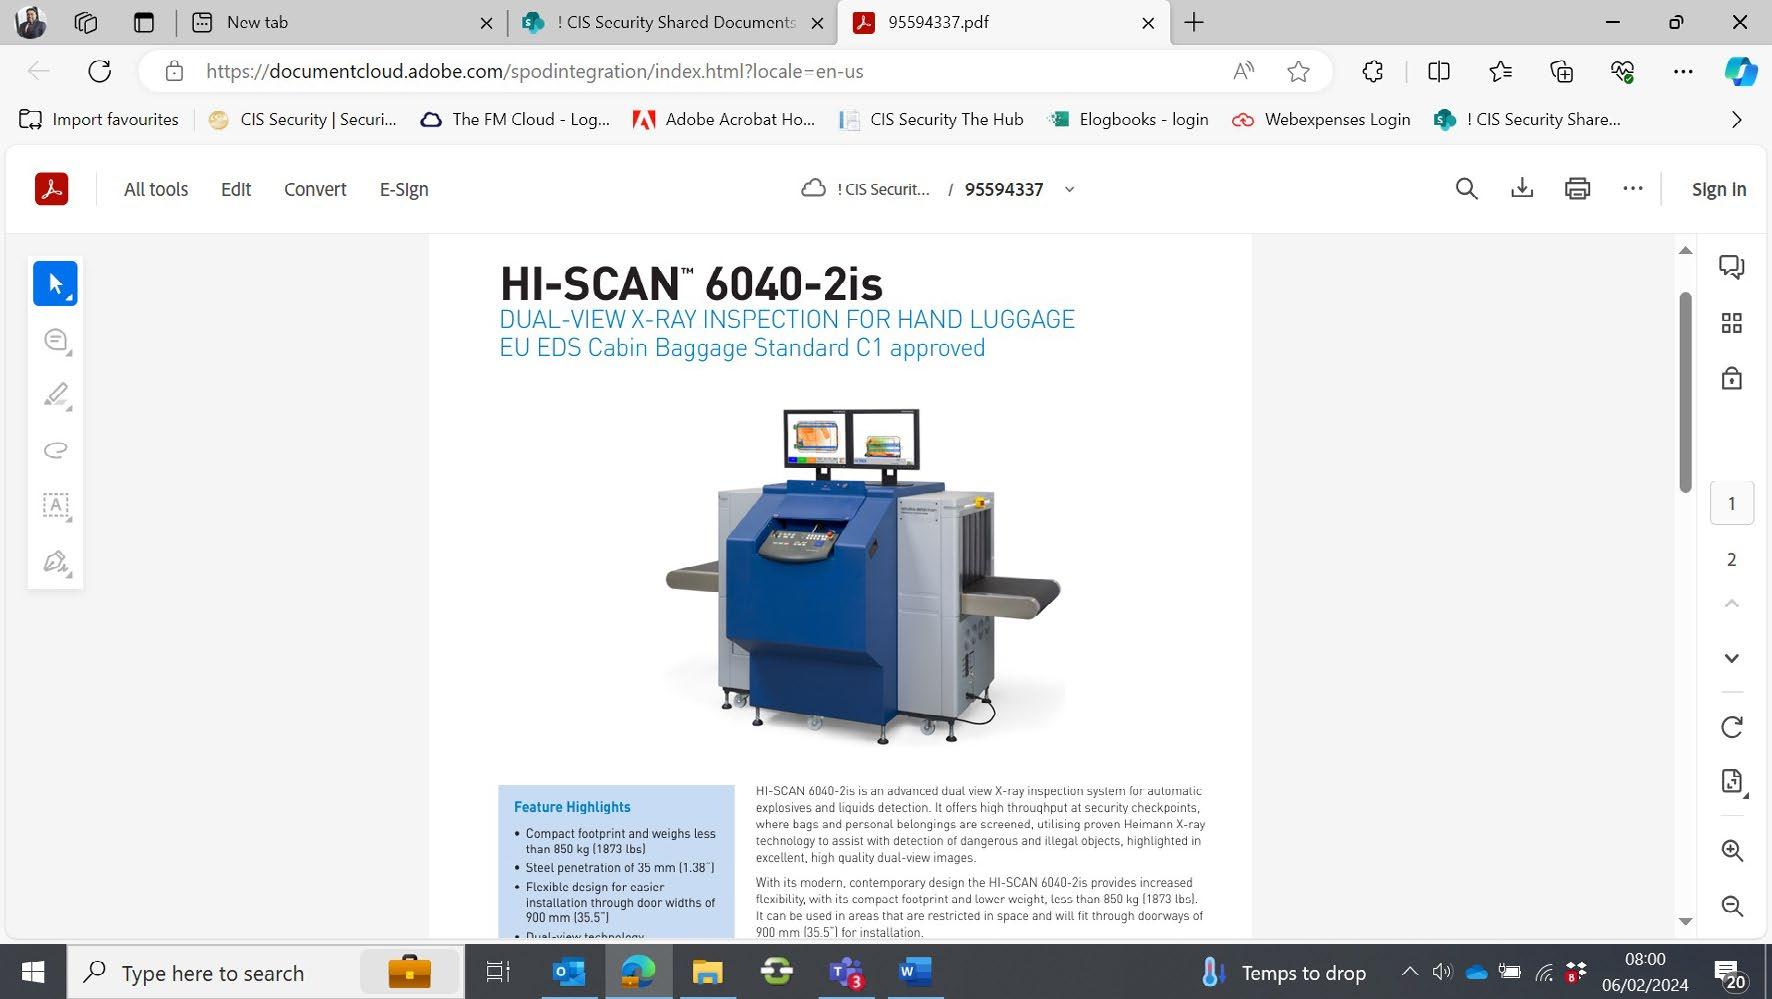Open Elogbooks login bookmark

click(1127, 119)
